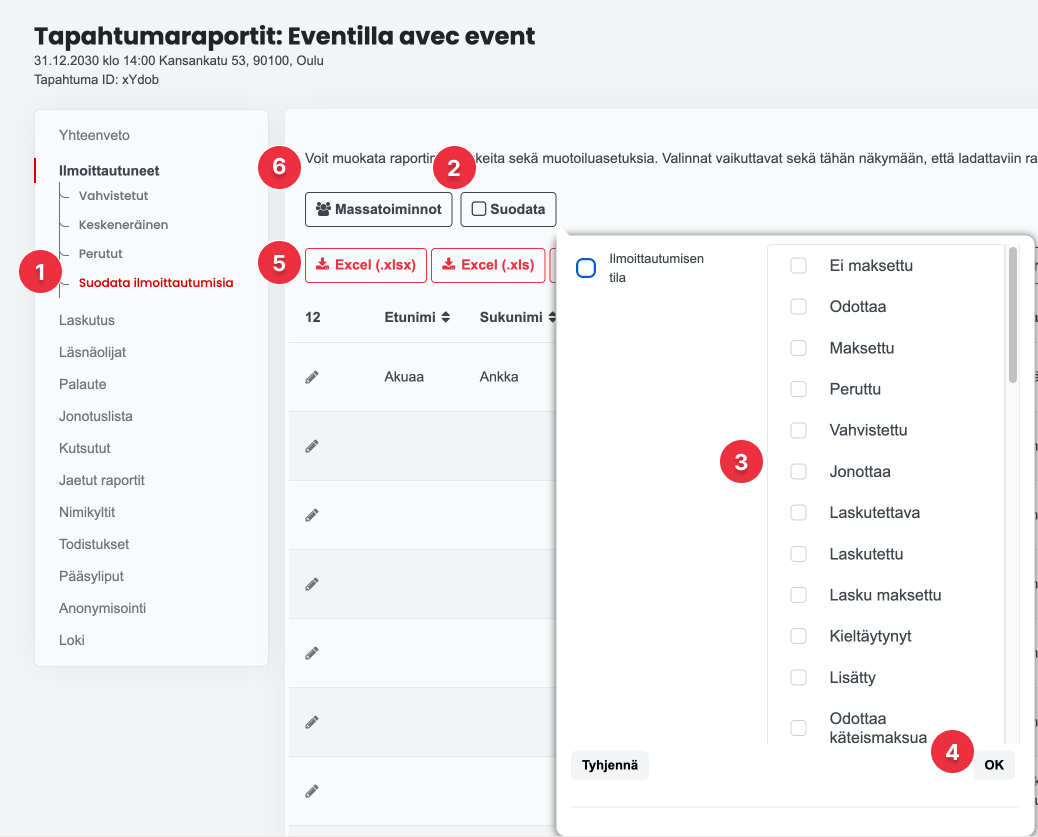This screenshot has height=837, width=1038.
Task: Click the pencil edit icon in the fourth table row
Action: pyautogui.click(x=312, y=584)
